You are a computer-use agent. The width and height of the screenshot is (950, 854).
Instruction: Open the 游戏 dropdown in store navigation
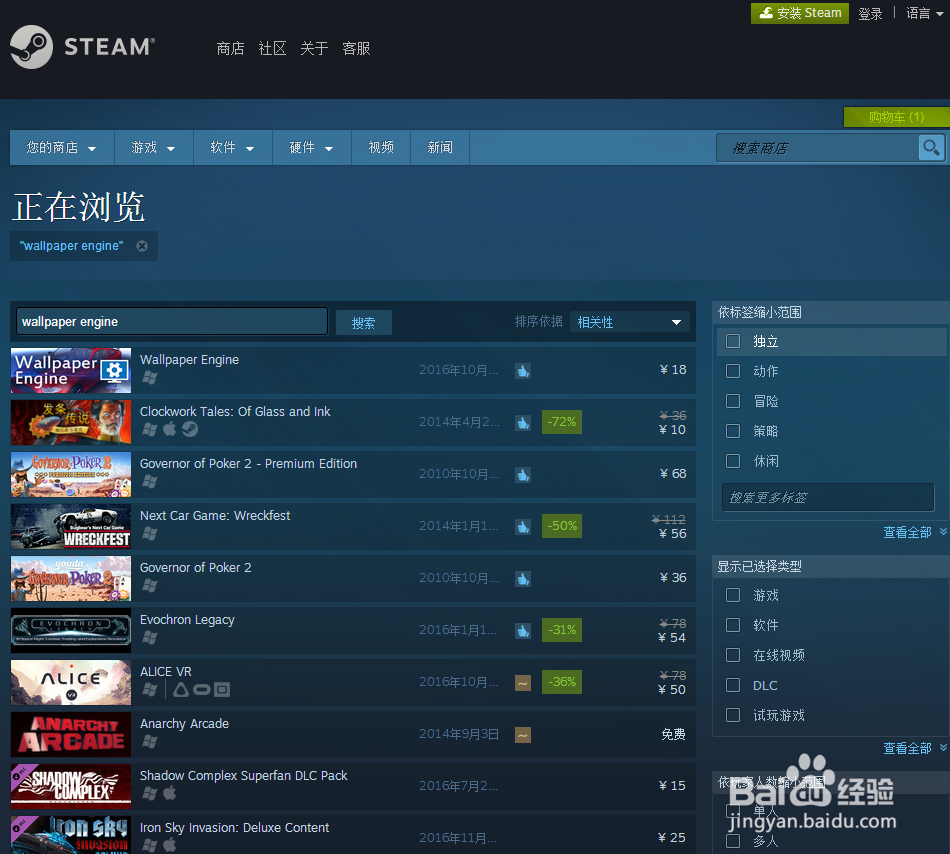pyautogui.click(x=153, y=148)
